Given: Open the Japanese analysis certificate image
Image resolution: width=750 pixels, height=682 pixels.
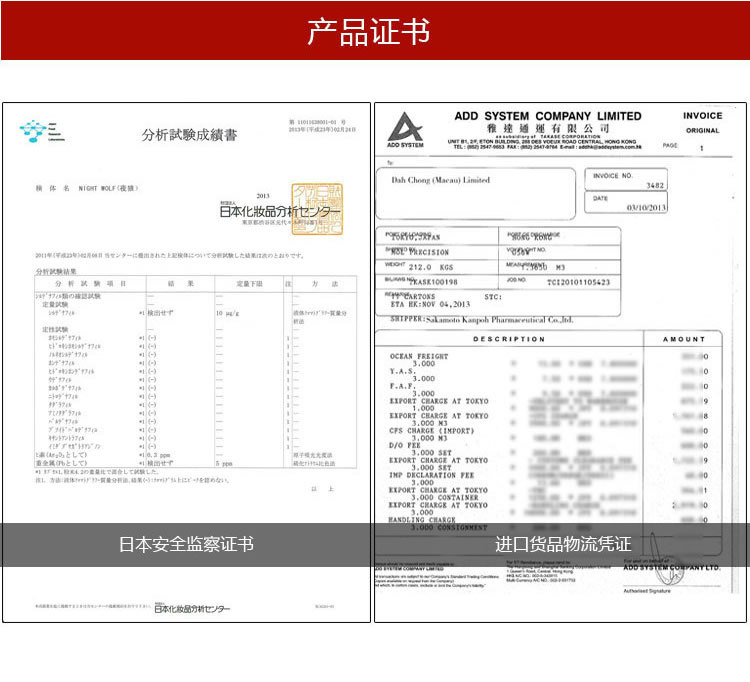Looking at the screenshot, I should pyautogui.click(x=187, y=362).
